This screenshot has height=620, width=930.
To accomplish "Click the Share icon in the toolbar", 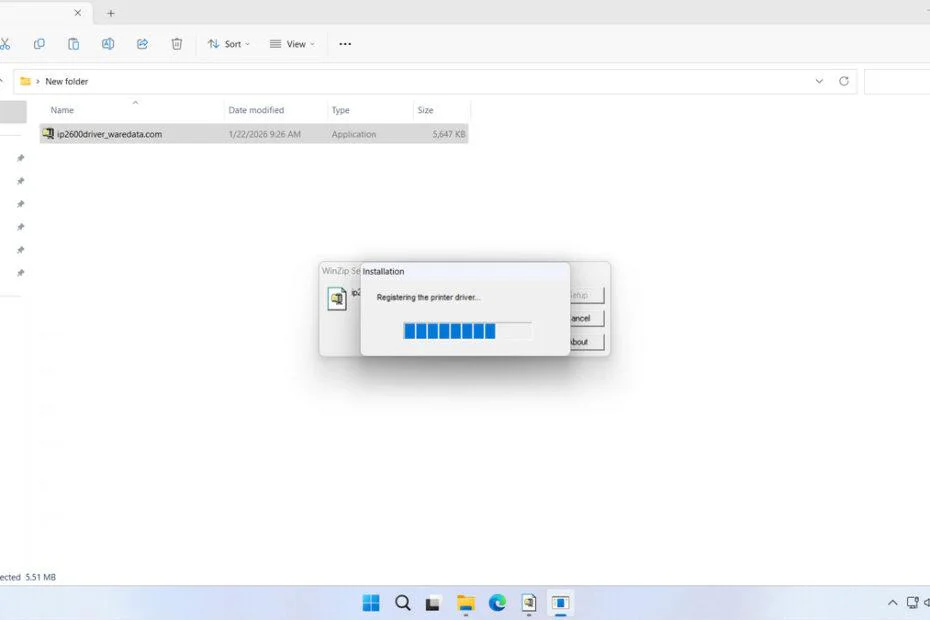I will tap(142, 44).
